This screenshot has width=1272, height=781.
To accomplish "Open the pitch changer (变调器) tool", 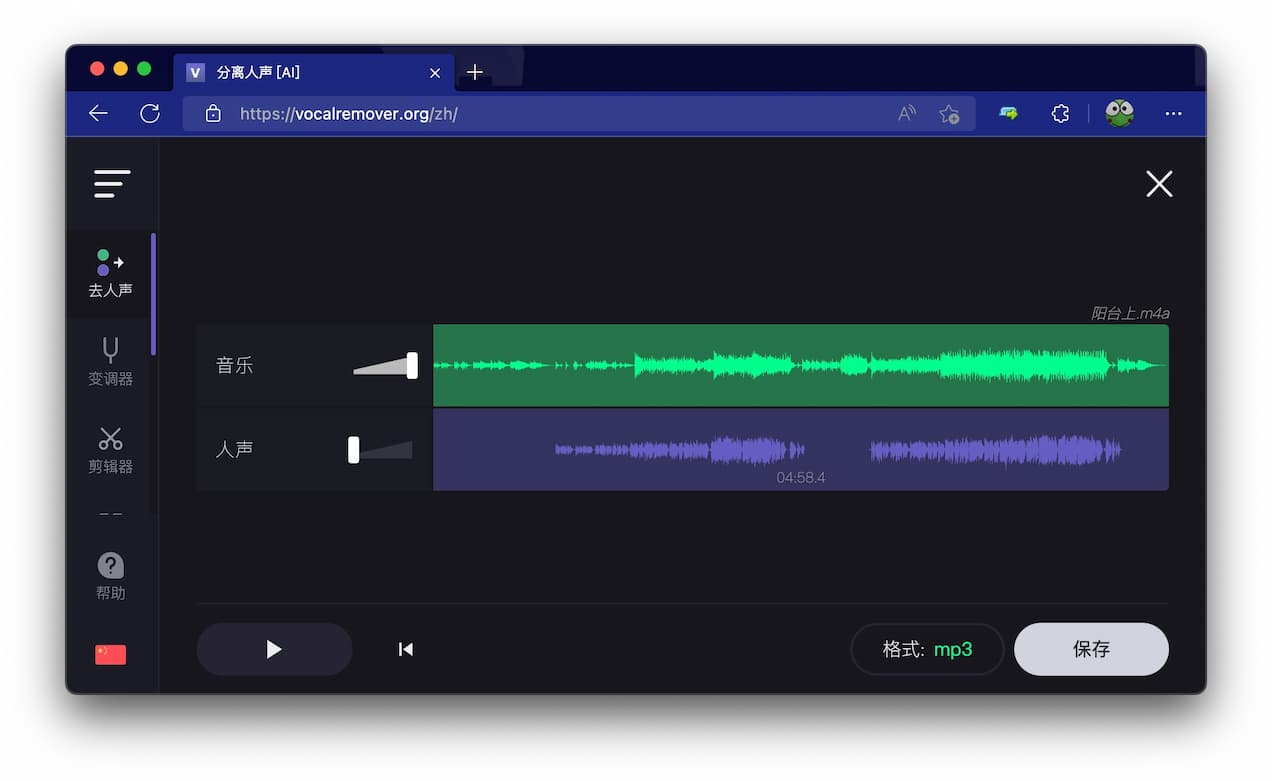I will click(110, 361).
